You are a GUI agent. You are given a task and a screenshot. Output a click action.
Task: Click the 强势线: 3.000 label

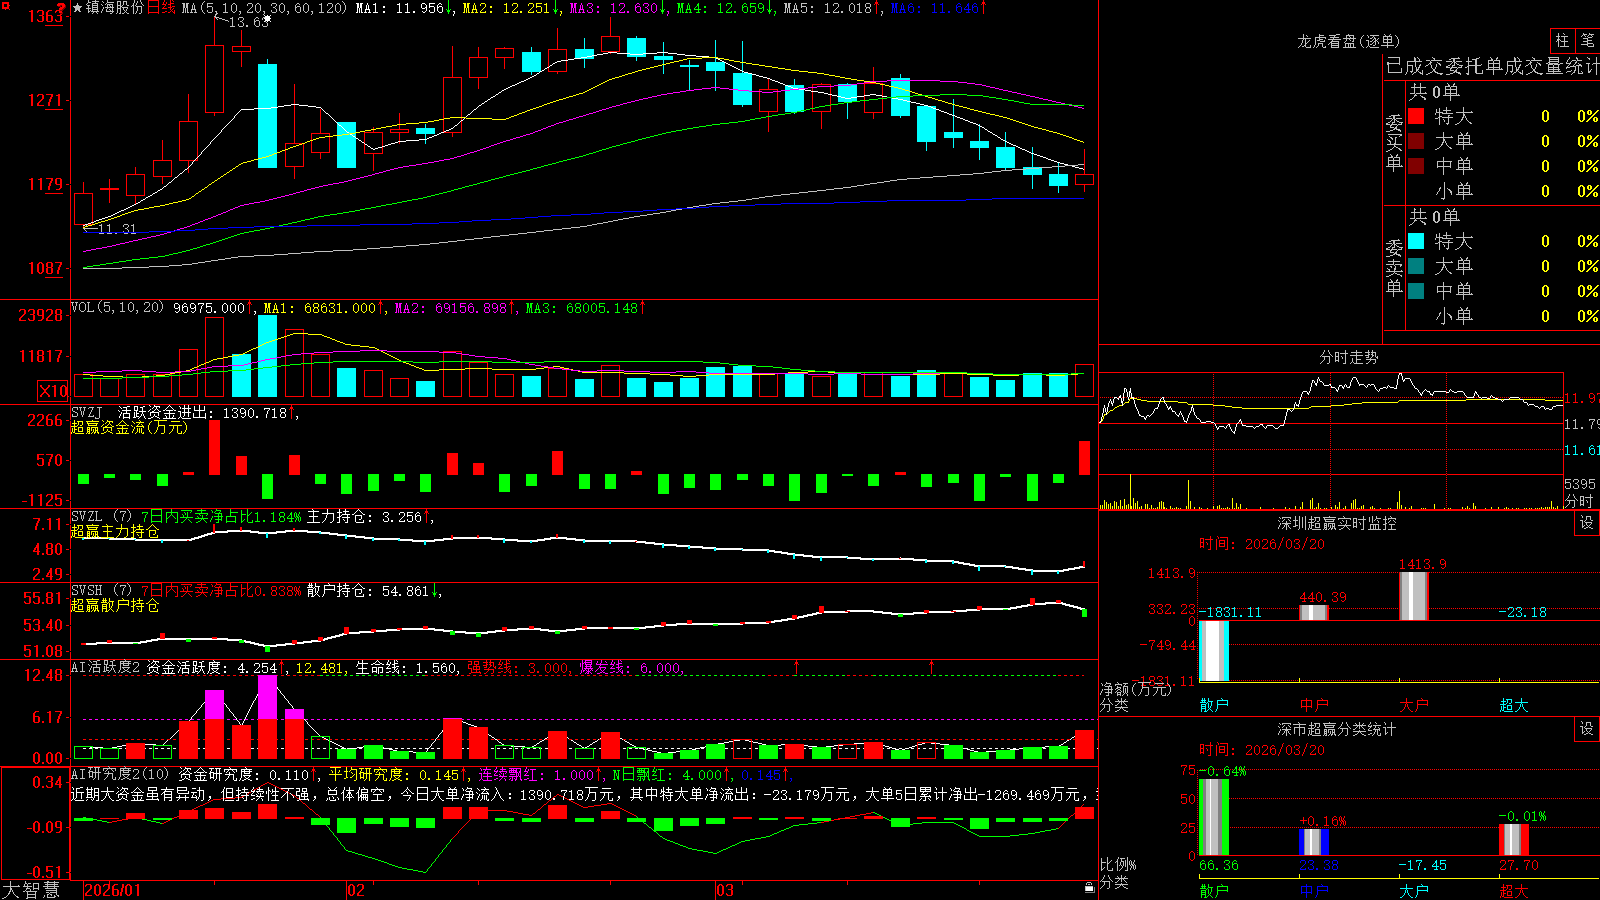pos(518,668)
